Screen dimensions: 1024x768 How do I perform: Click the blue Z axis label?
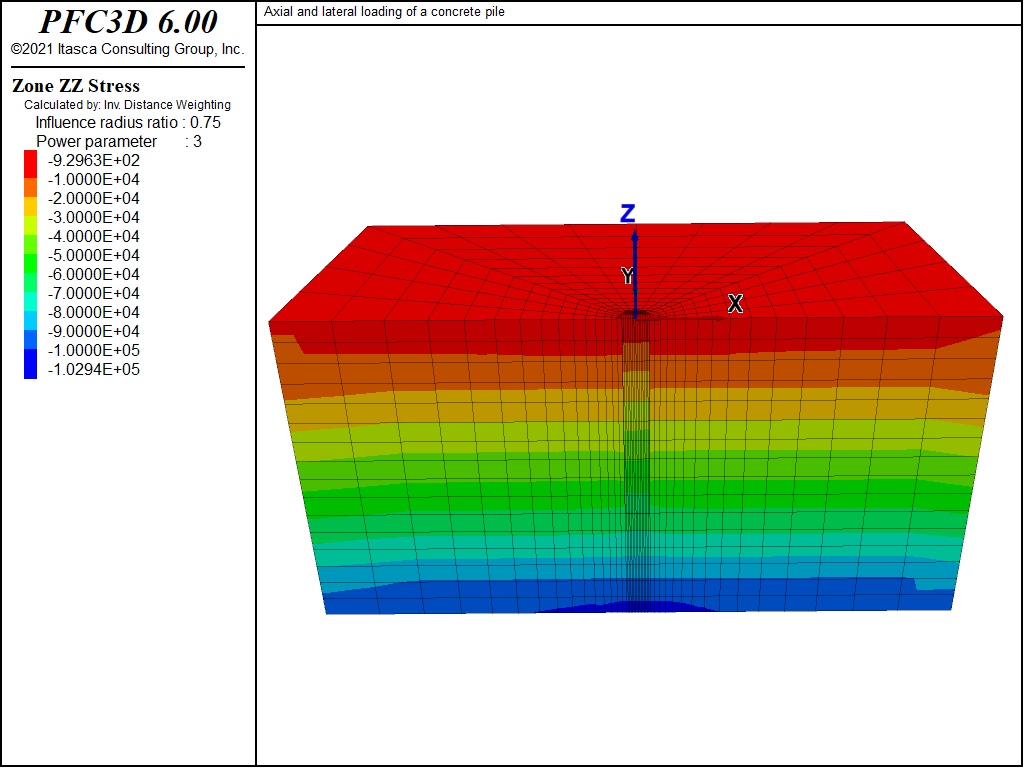coord(627,214)
